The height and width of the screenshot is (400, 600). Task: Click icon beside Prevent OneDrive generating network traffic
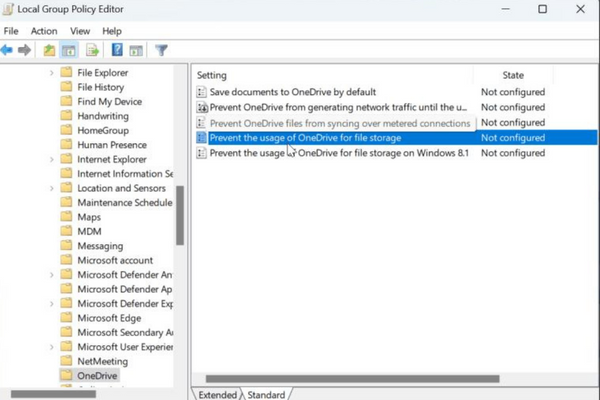click(202, 107)
